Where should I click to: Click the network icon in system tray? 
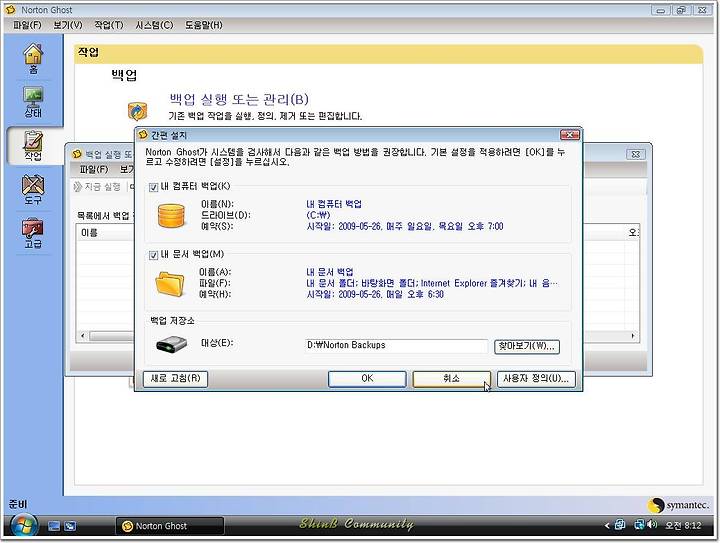(639, 524)
